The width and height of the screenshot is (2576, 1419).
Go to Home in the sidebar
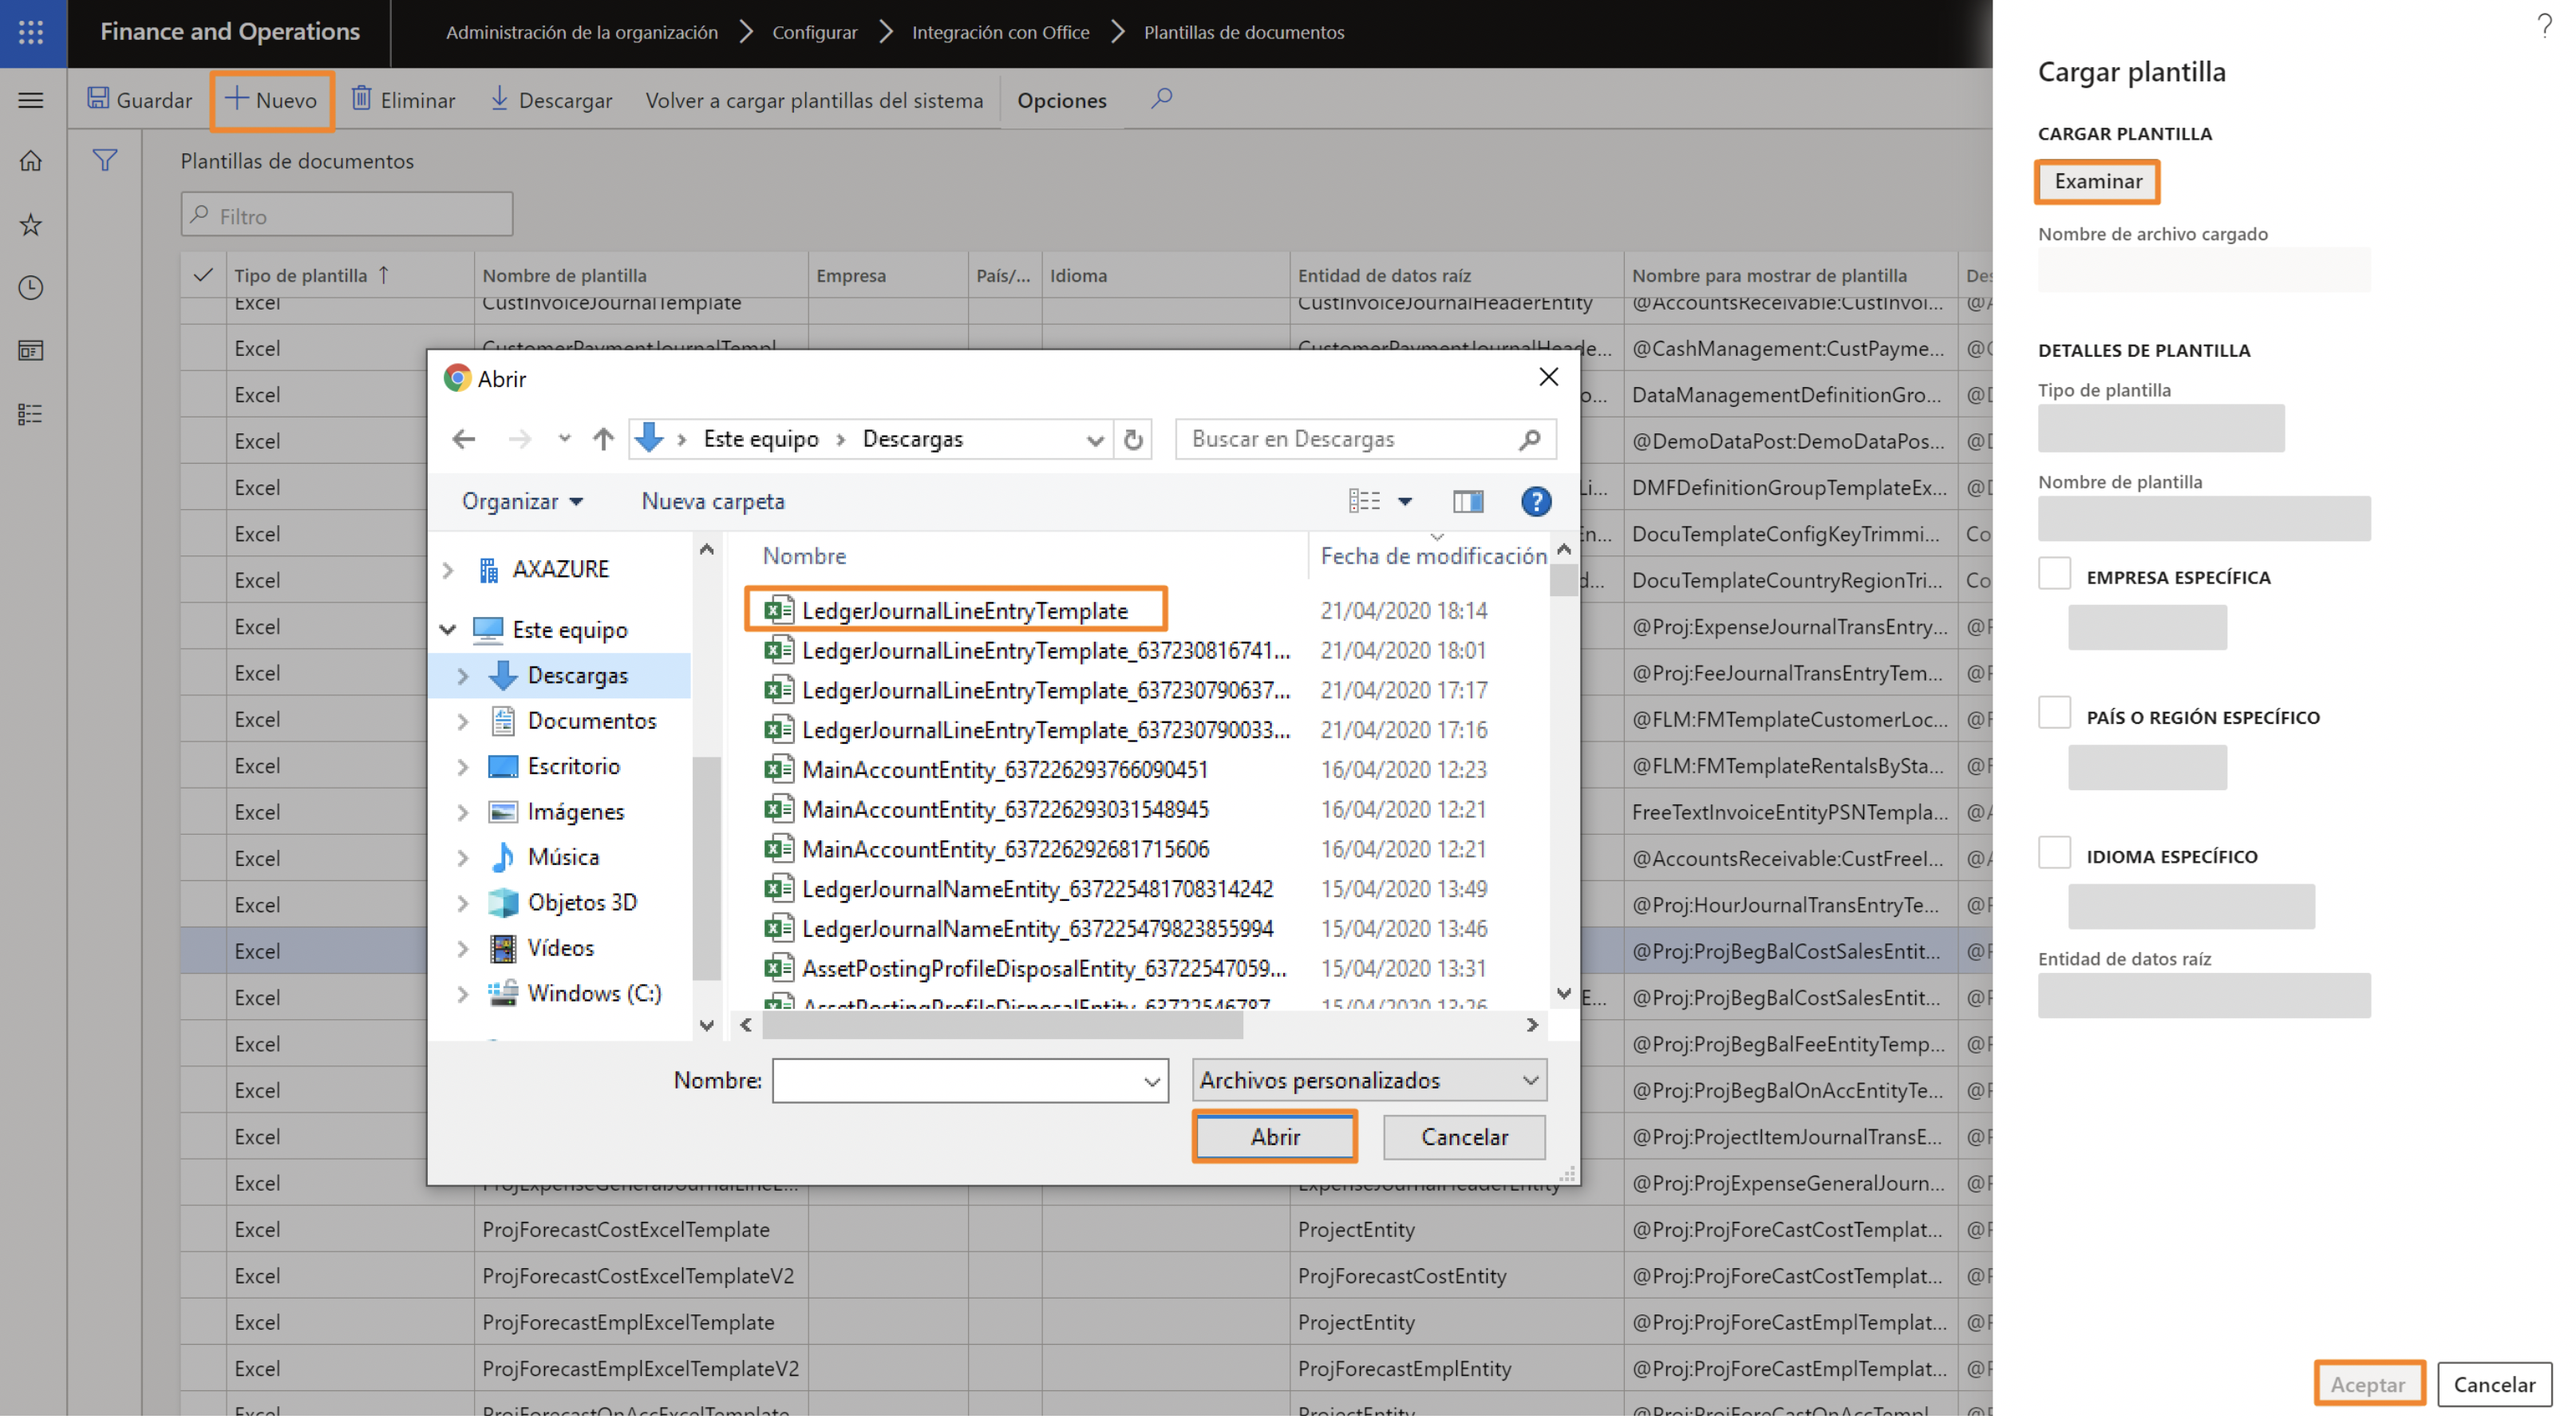click(31, 161)
